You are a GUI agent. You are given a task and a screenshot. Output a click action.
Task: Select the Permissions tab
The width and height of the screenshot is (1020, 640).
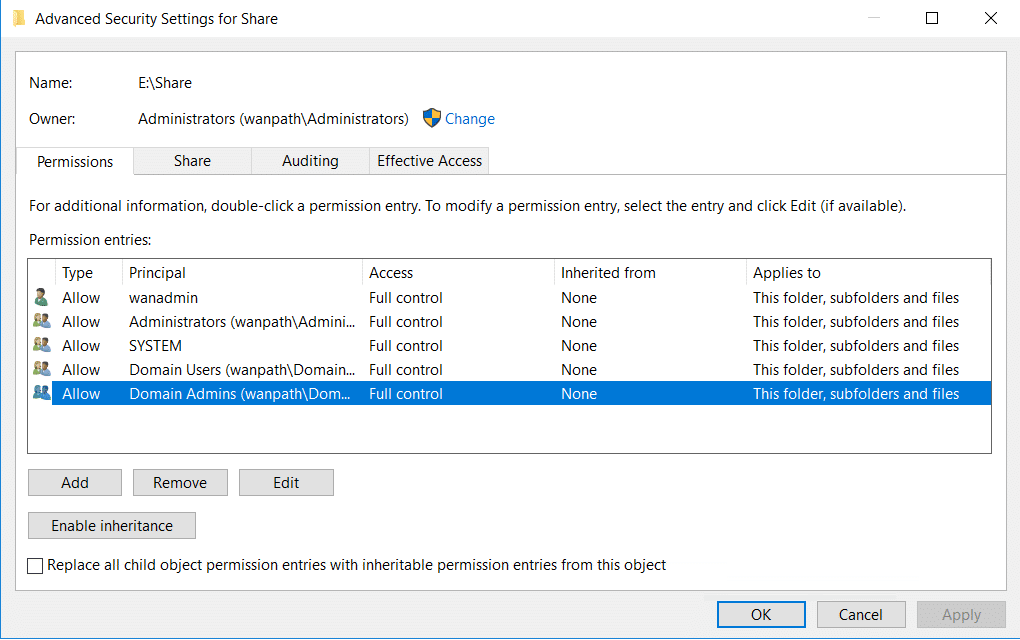(x=75, y=161)
